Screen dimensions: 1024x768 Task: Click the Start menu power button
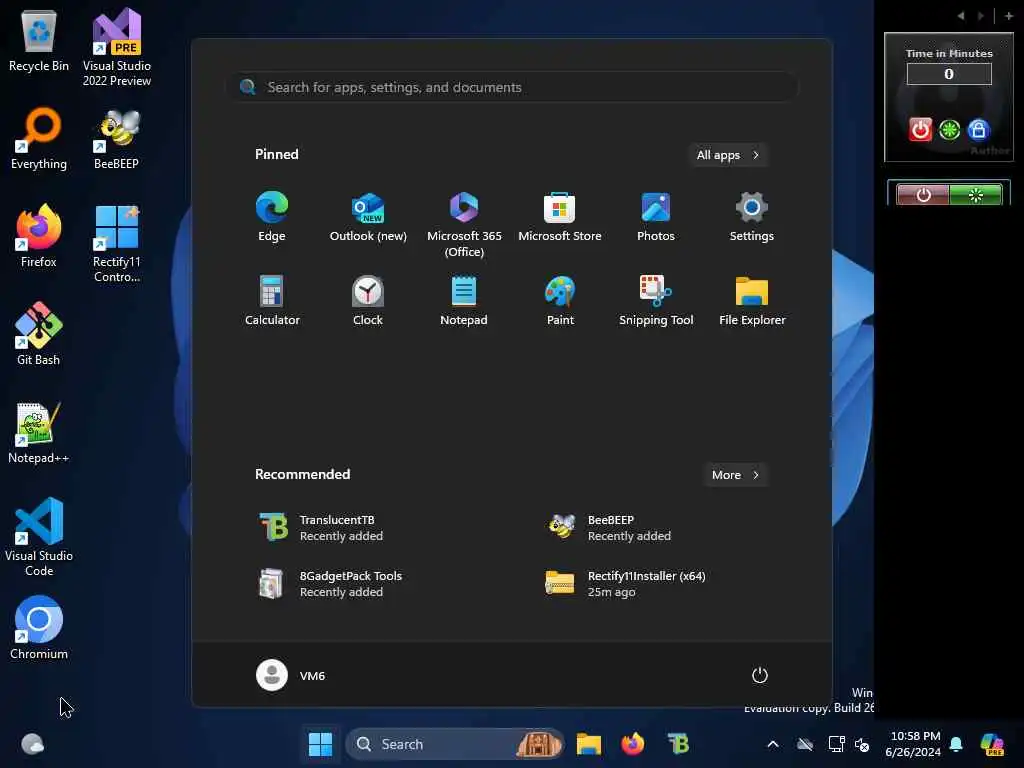point(760,675)
